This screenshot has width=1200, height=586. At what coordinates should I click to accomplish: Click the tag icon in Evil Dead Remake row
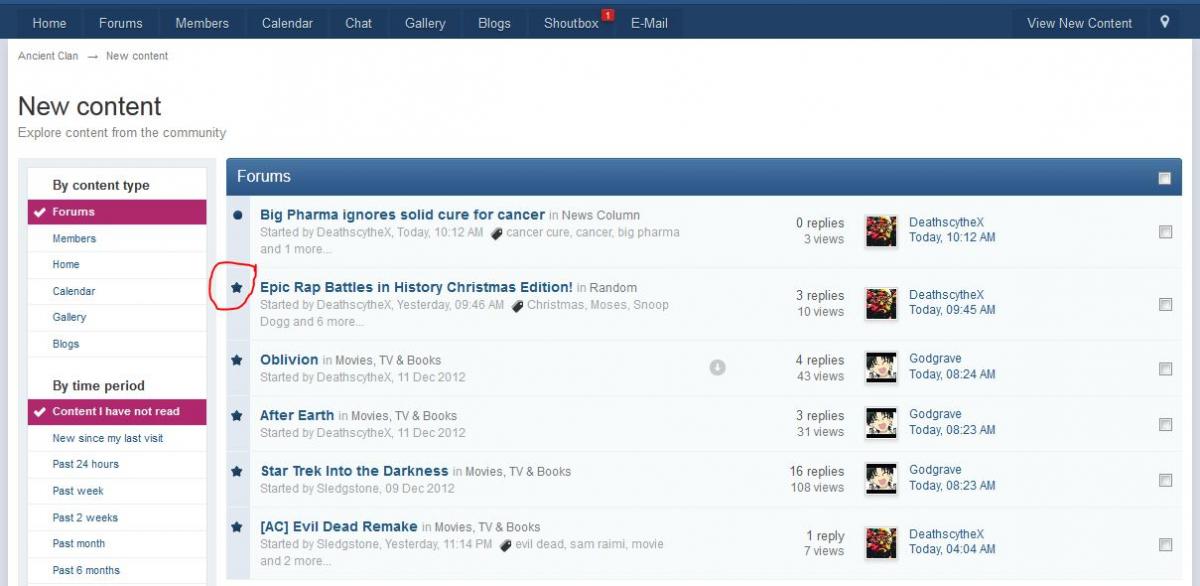click(505, 545)
